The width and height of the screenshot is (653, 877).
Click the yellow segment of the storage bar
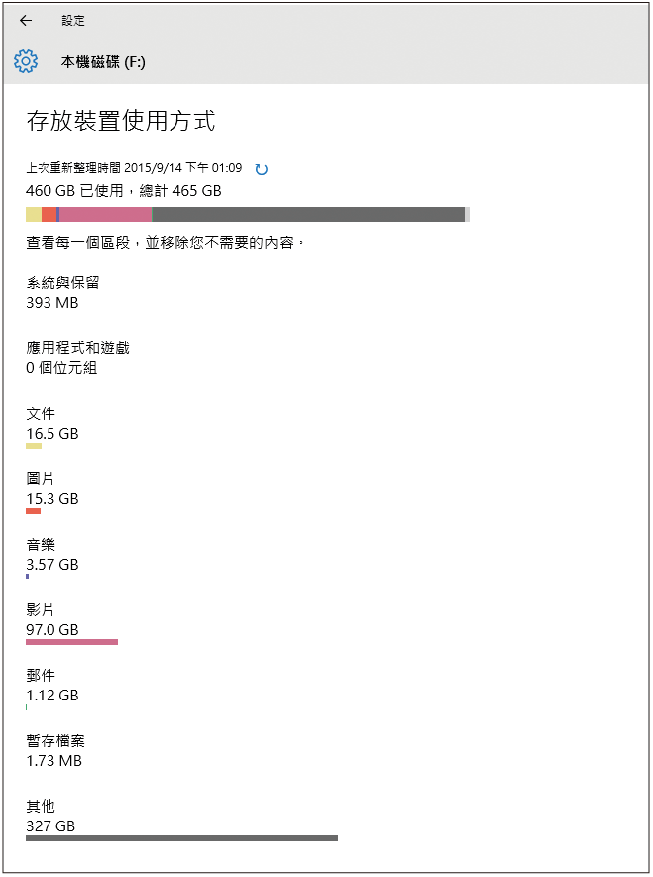point(34,214)
